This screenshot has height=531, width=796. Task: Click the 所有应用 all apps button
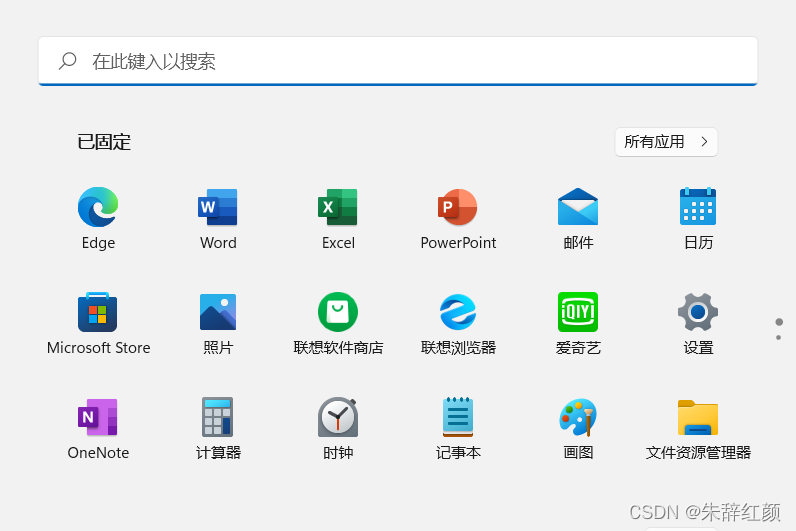point(666,142)
